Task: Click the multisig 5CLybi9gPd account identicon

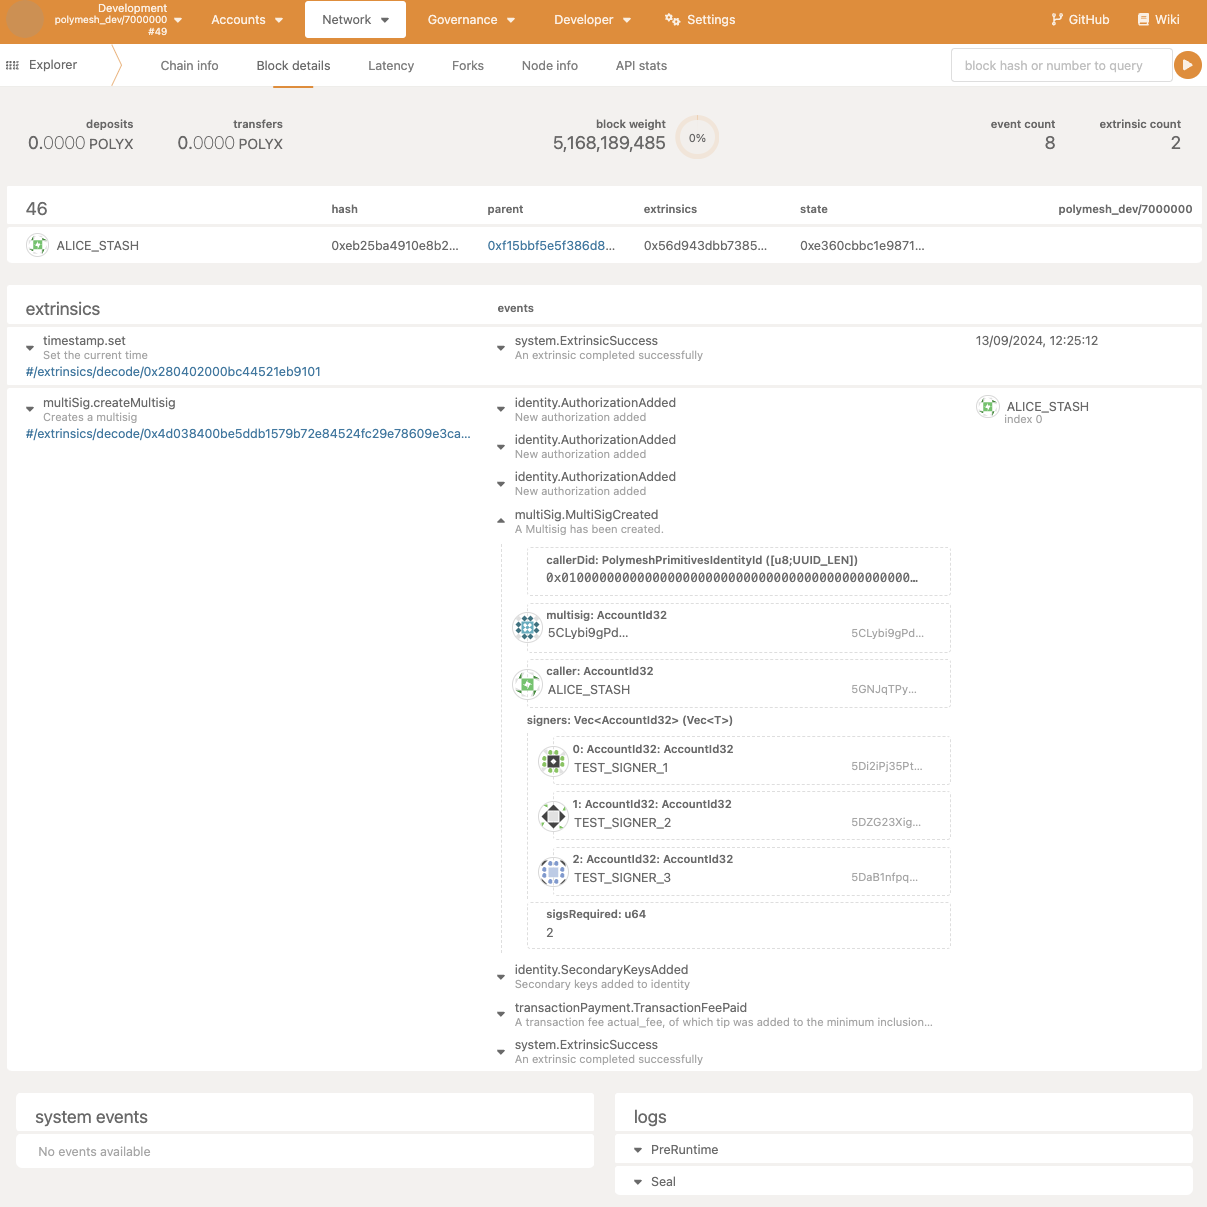Action: coord(527,627)
